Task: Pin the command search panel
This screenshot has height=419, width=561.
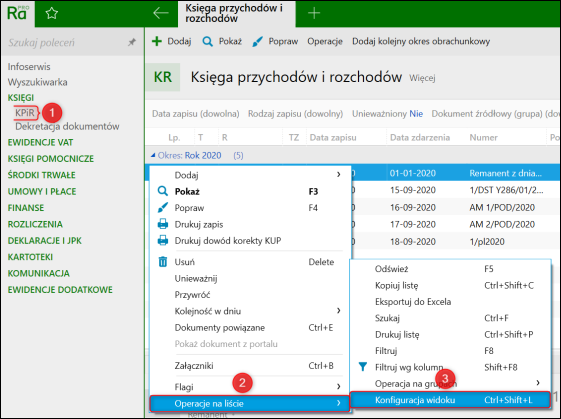Action: [132, 42]
